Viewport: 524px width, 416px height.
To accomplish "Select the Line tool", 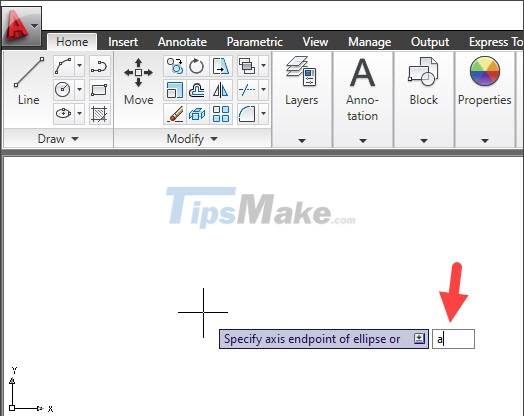I will tap(28, 81).
